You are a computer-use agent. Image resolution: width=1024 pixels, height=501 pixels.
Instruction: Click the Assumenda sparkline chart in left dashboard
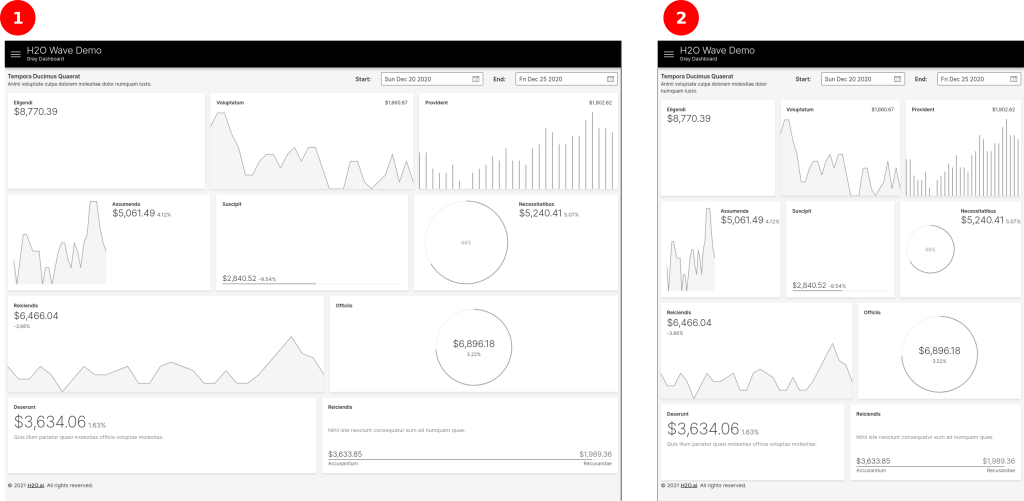(x=59, y=242)
